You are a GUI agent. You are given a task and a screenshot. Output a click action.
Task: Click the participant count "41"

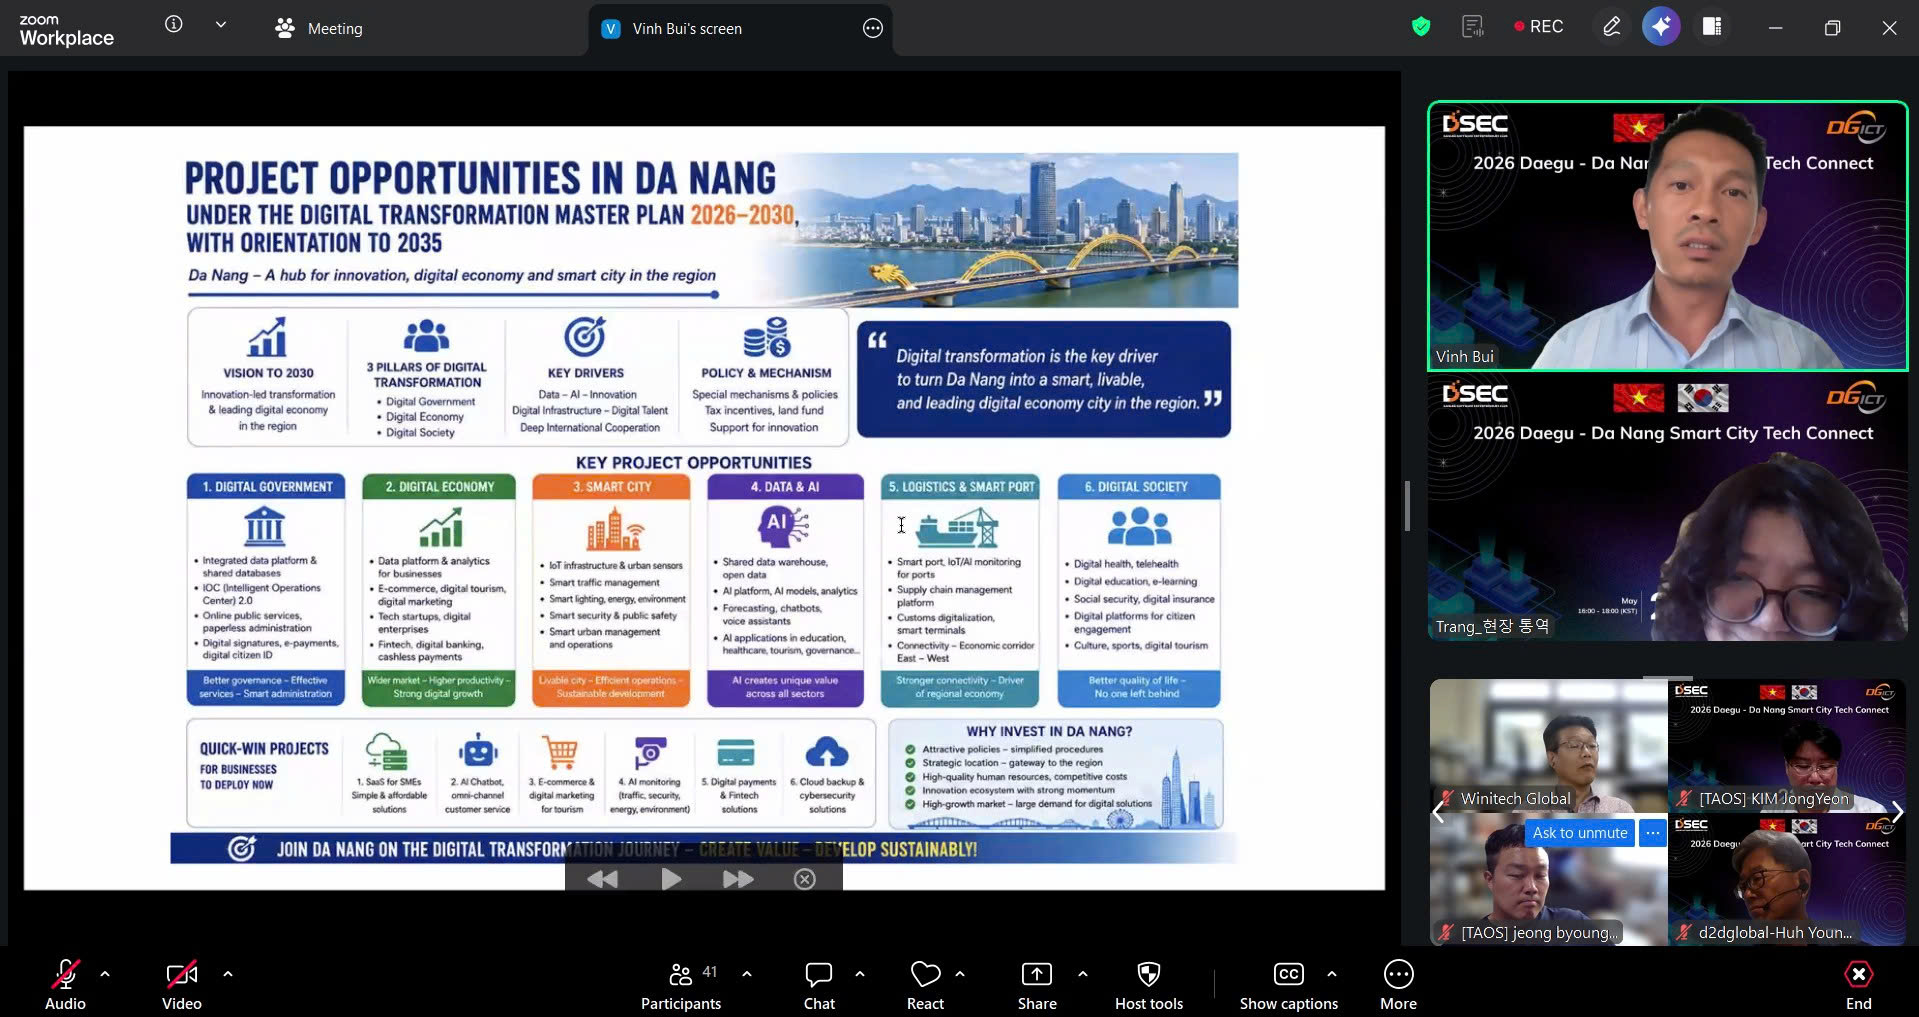tap(710, 972)
